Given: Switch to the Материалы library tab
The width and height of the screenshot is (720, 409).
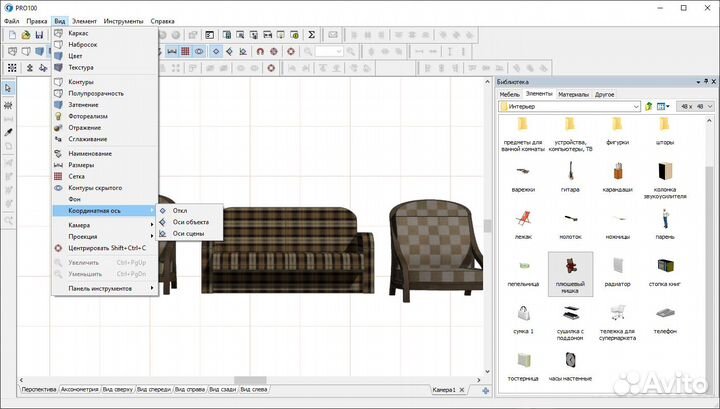Looking at the screenshot, I should click(x=573, y=93).
